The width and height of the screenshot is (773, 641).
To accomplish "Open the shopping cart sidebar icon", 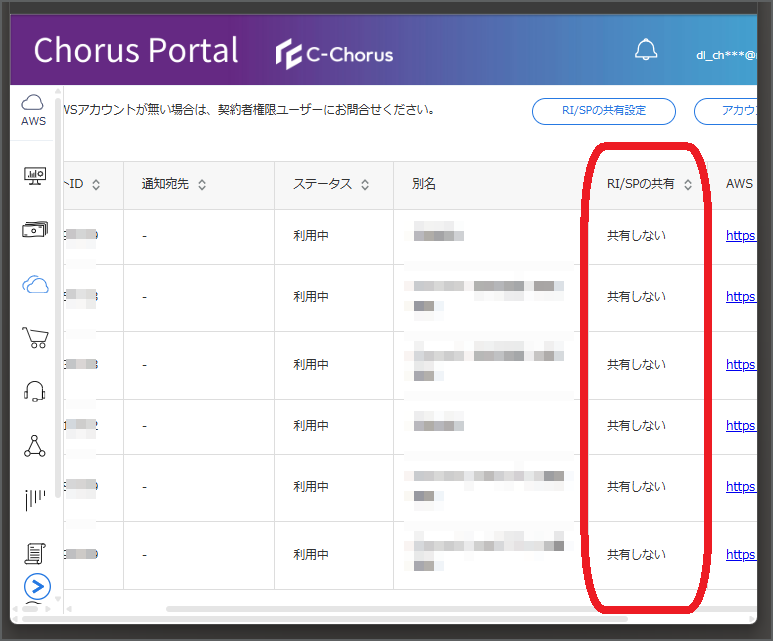I will [x=35, y=338].
